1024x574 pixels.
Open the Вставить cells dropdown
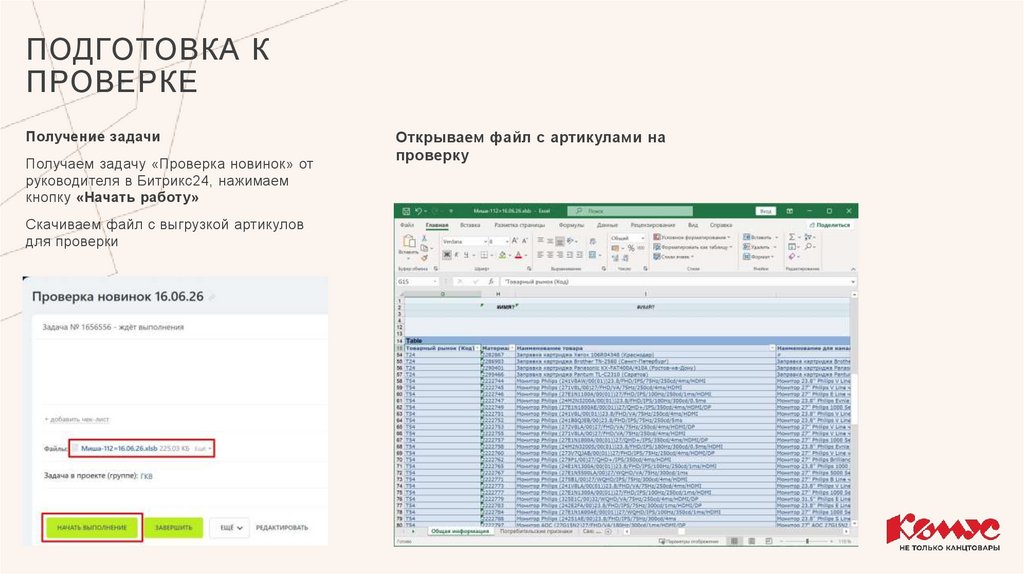[760, 237]
